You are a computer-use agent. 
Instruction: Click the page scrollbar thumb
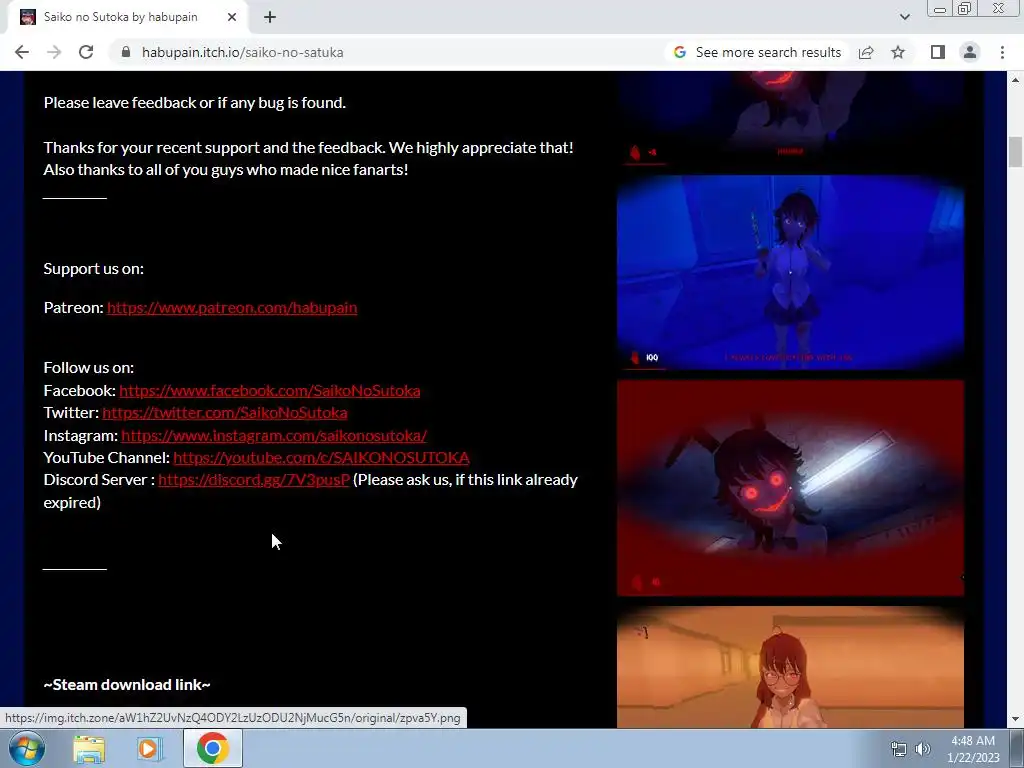[x=1015, y=152]
